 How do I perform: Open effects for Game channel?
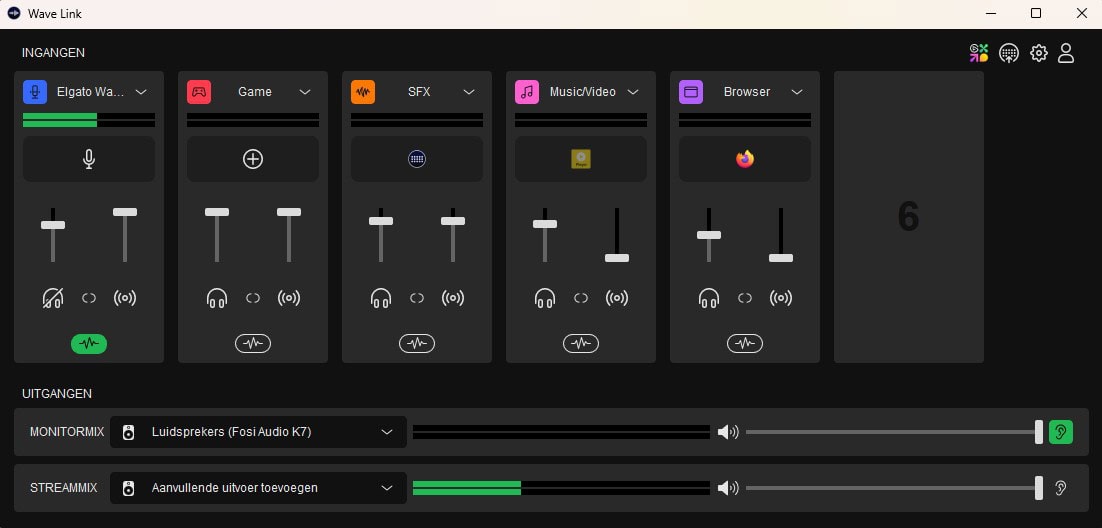point(253,344)
